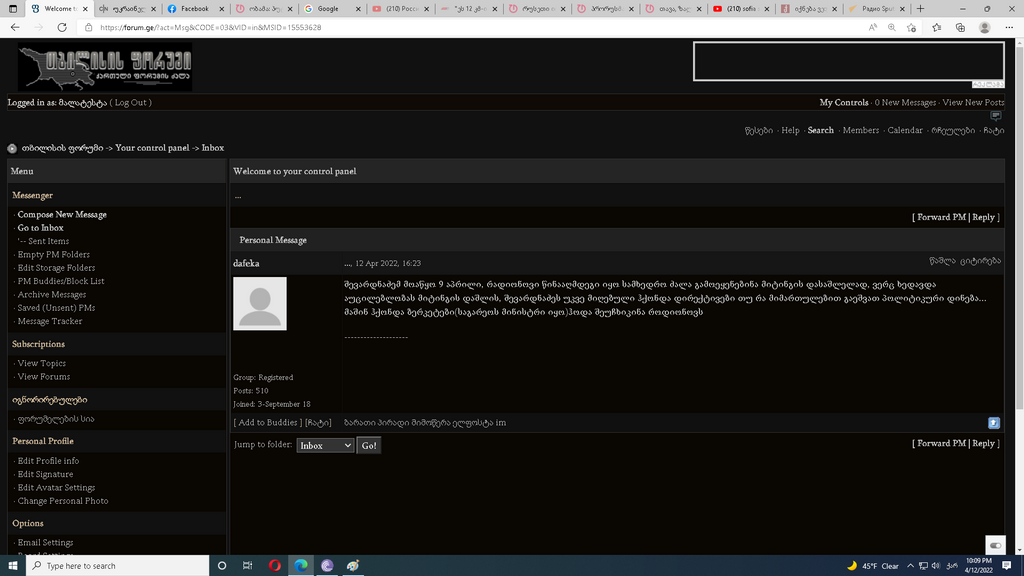Screen dimensions: 1024x576
Task: Open Email Settings under Options
Action: [x=45, y=543]
